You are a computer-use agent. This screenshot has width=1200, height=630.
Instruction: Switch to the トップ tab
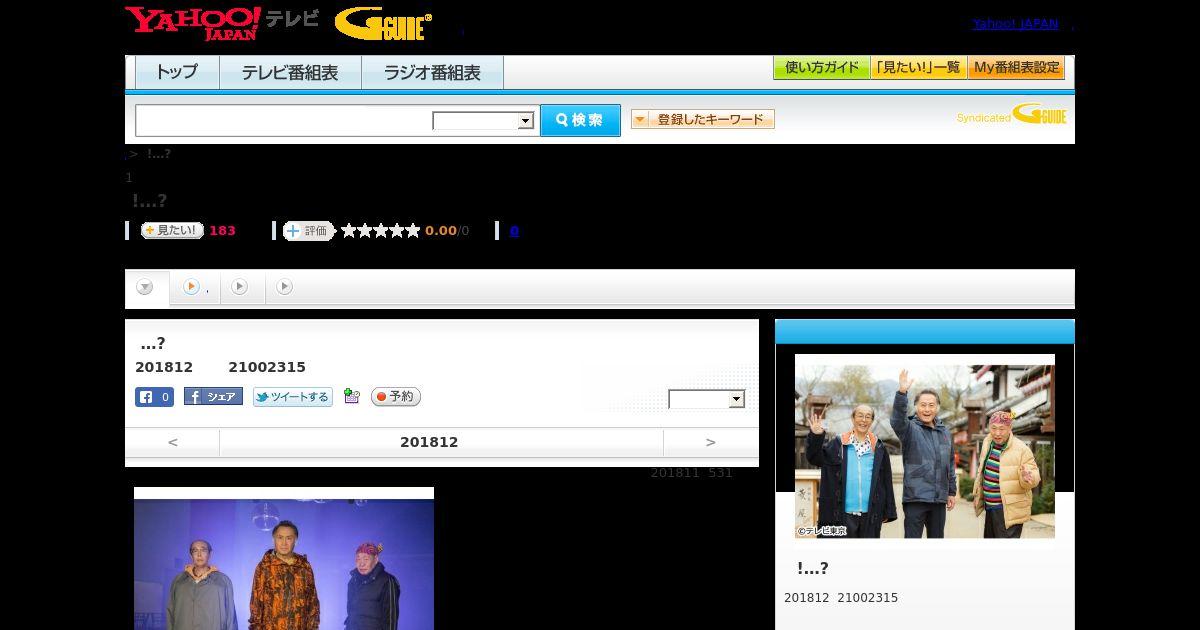coord(177,73)
